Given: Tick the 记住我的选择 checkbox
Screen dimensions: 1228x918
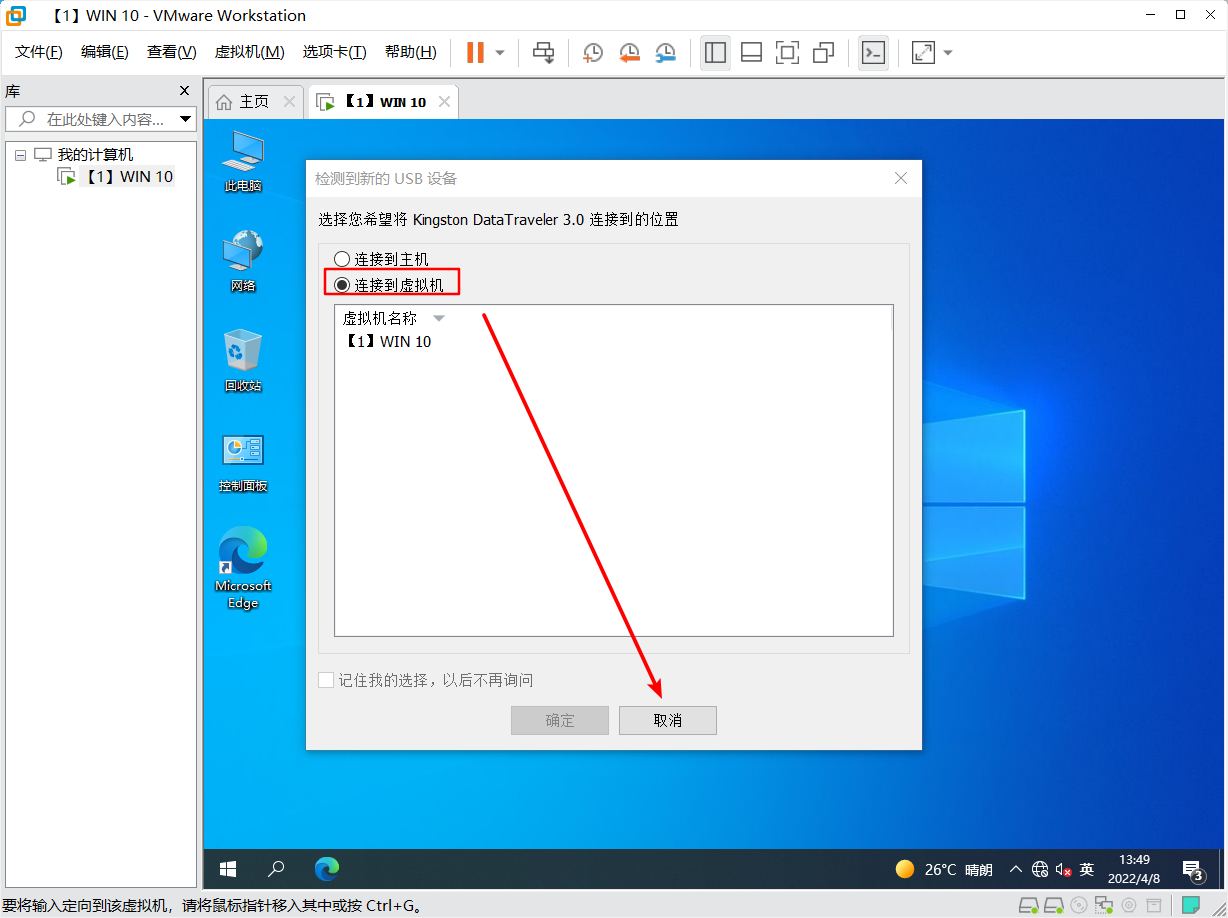Looking at the screenshot, I should tap(326, 680).
